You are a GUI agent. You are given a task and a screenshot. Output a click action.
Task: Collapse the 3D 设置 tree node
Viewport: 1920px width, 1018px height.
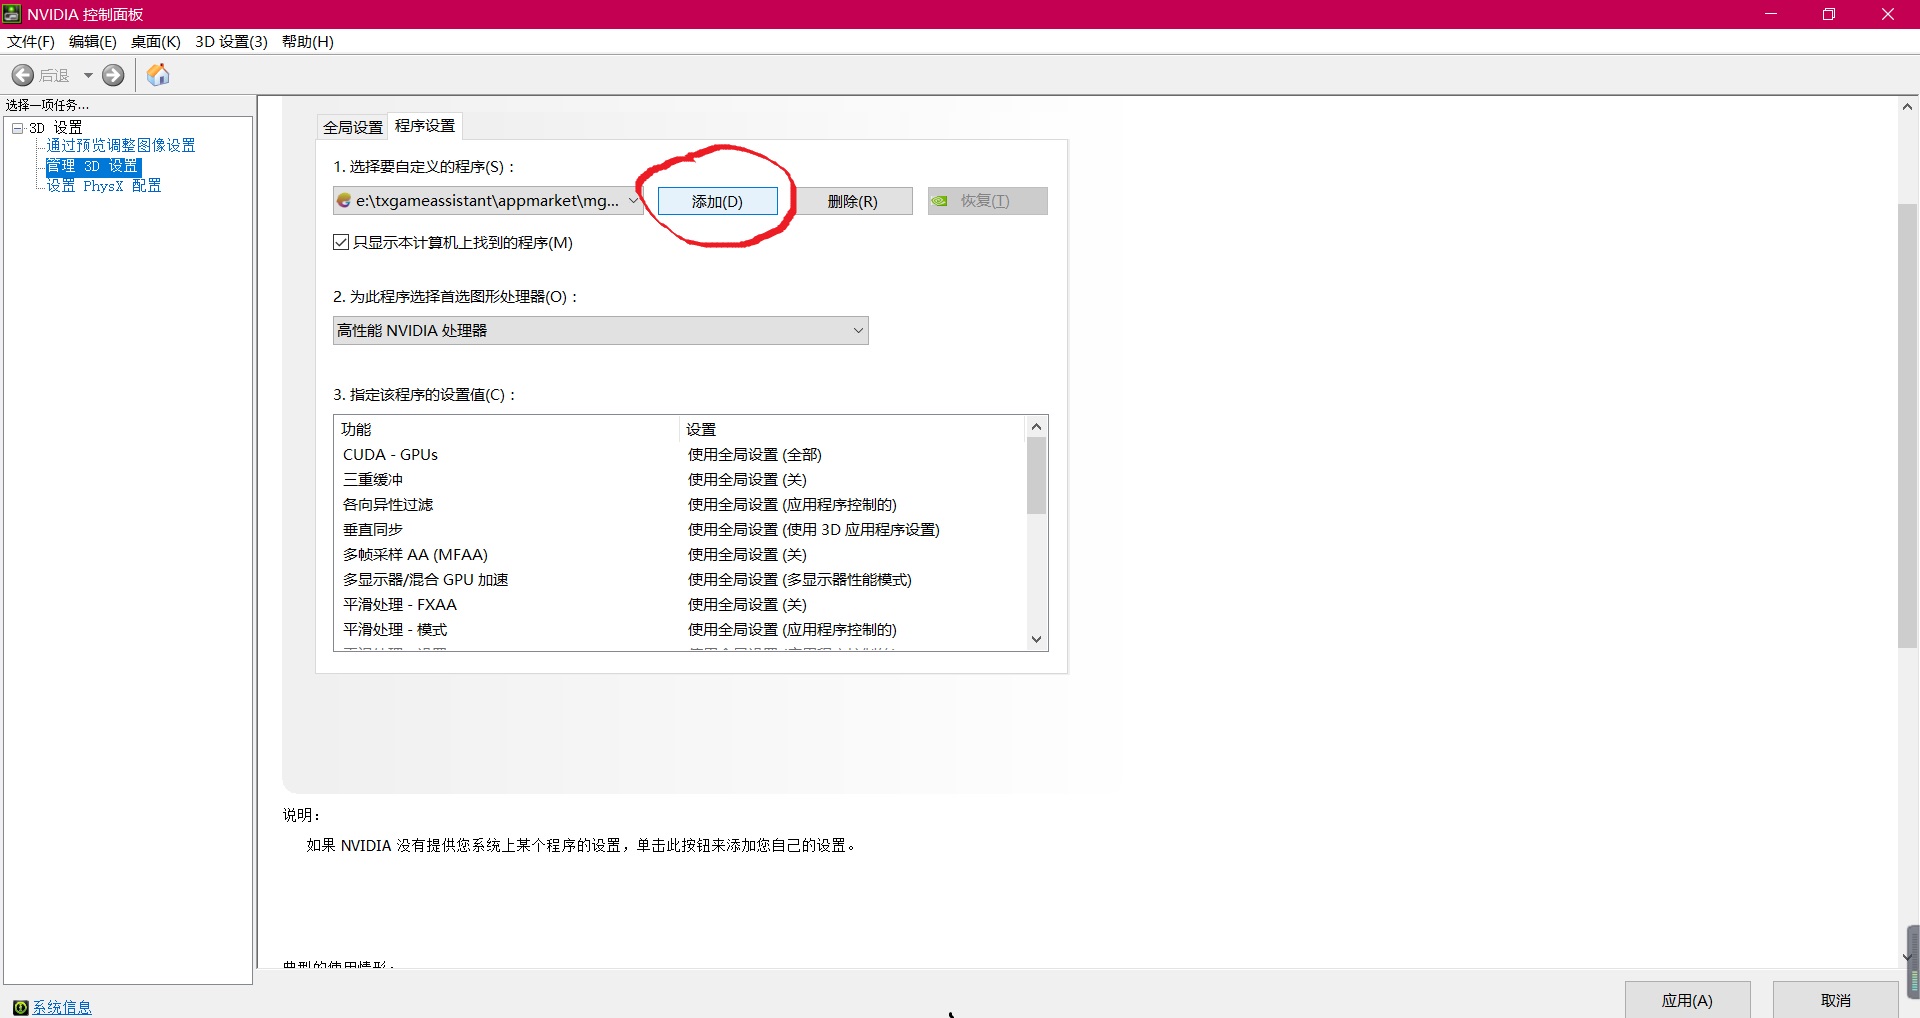17,128
